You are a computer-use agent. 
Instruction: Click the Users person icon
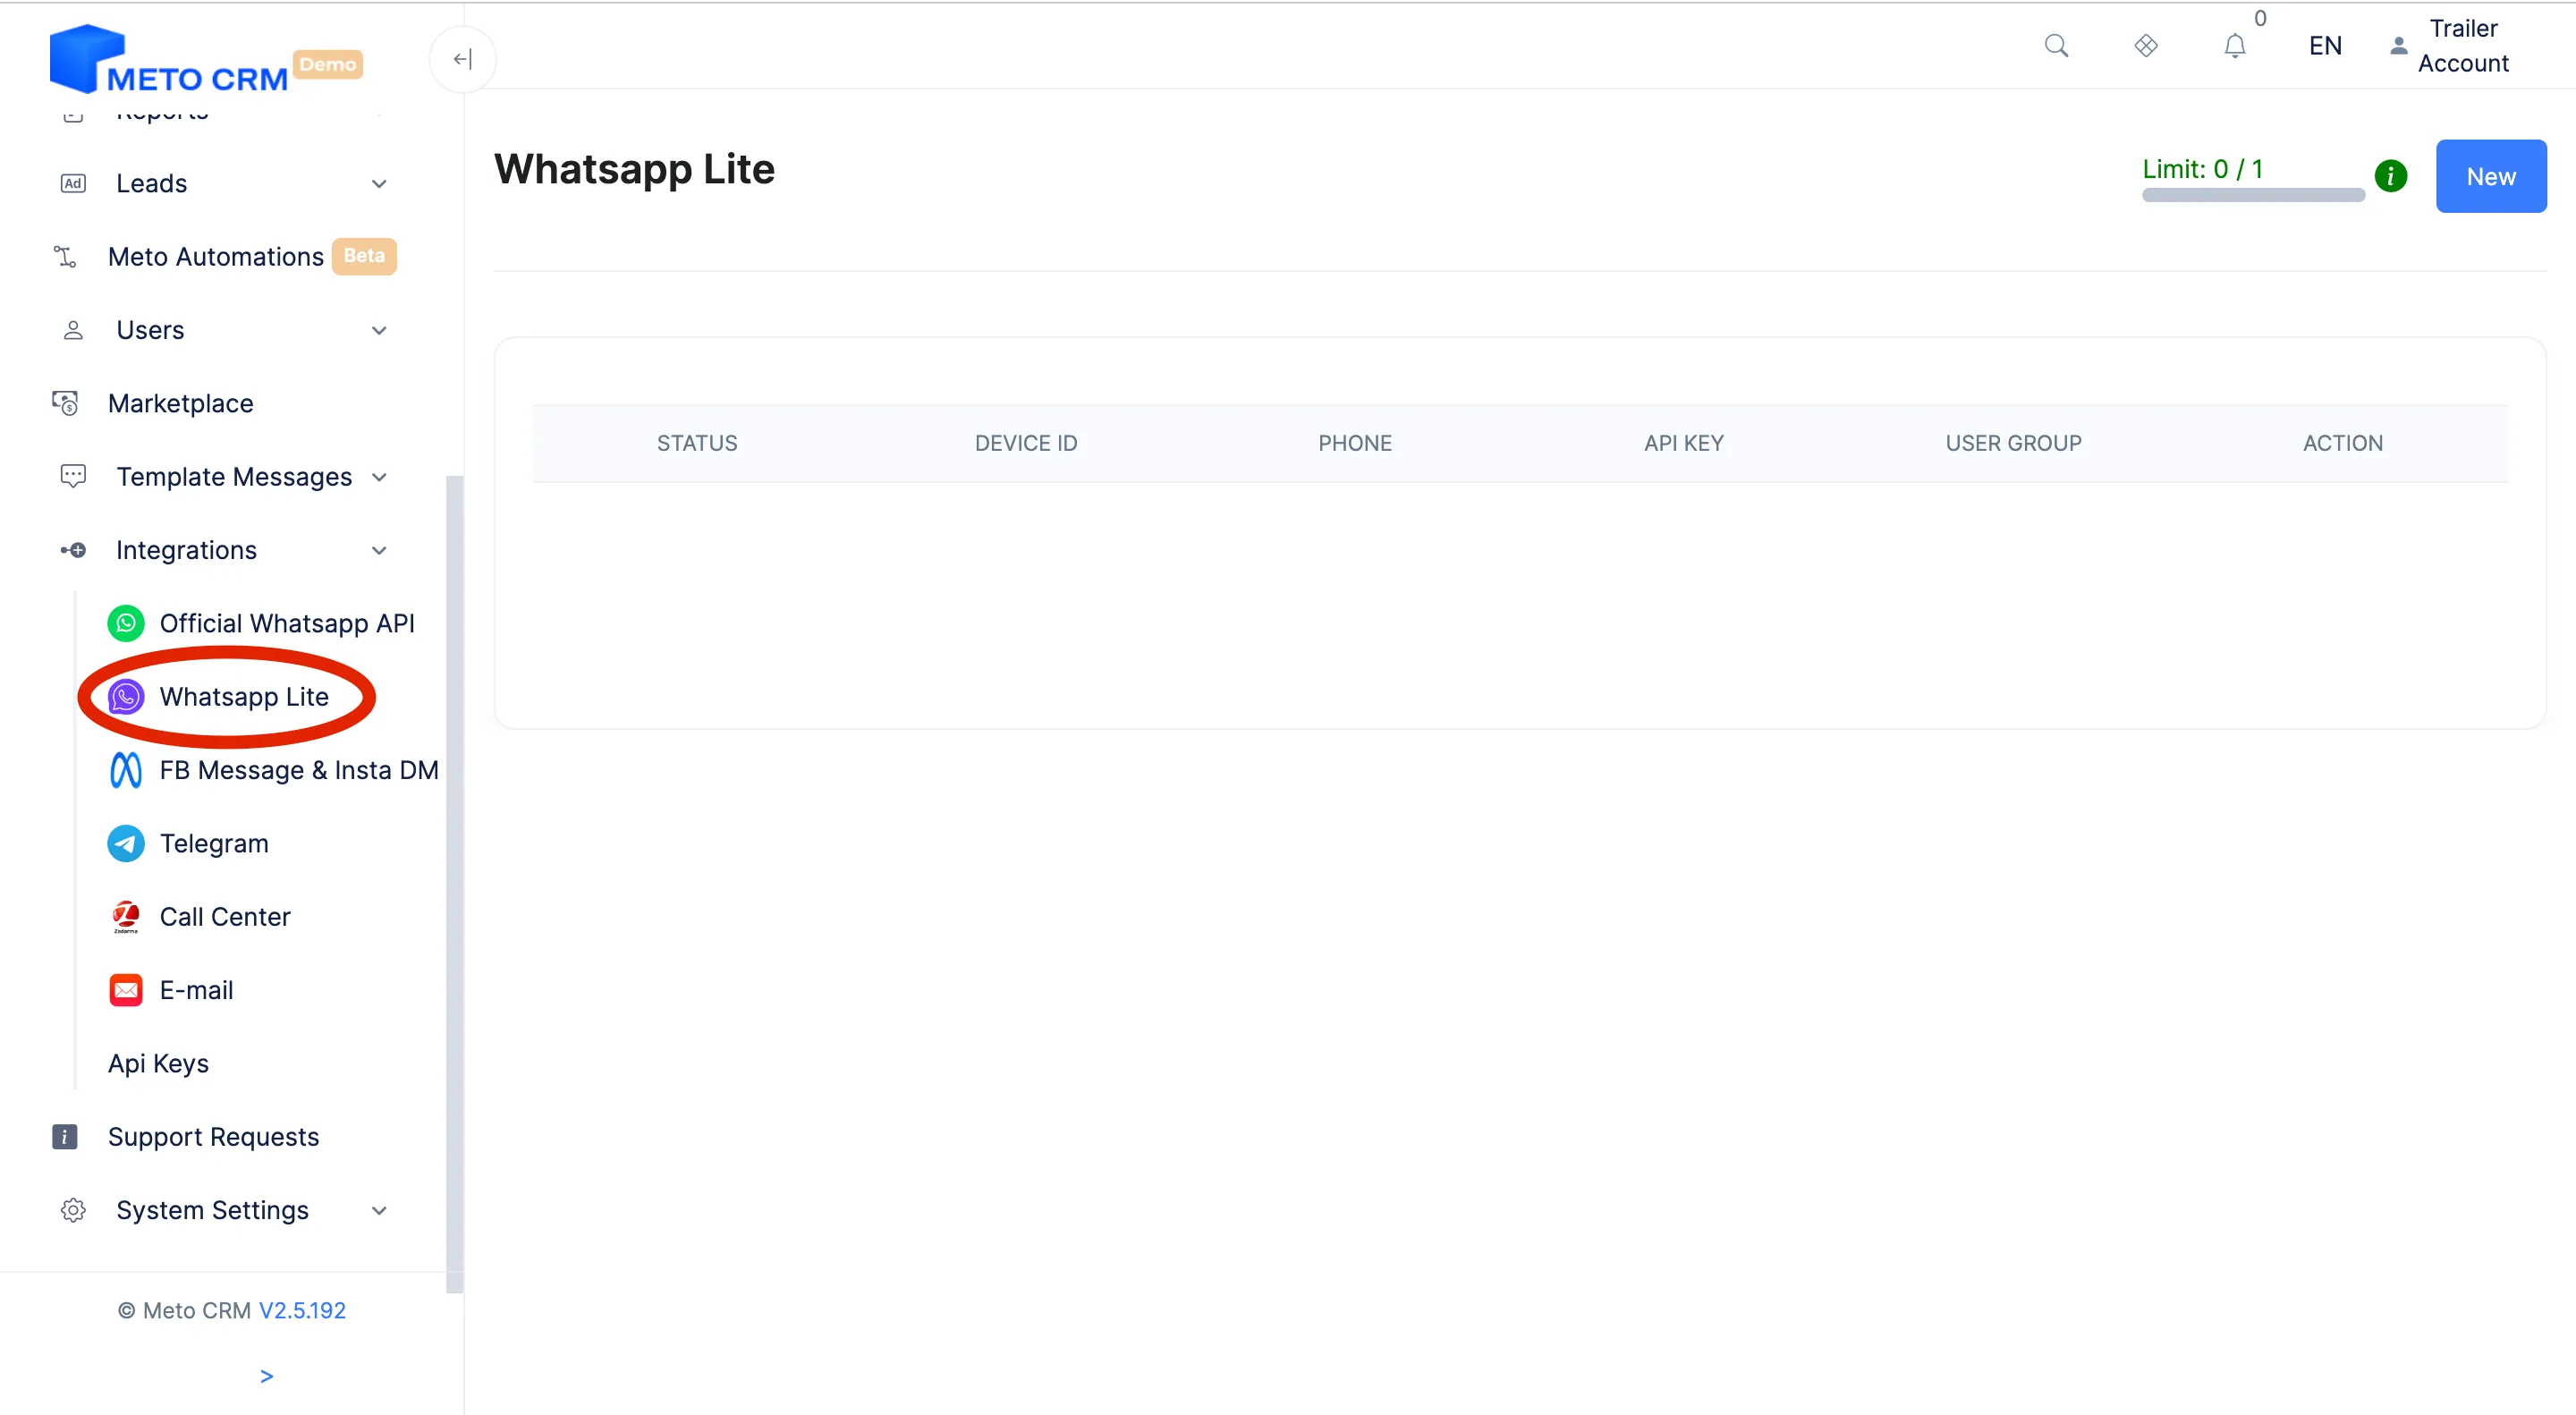73,330
